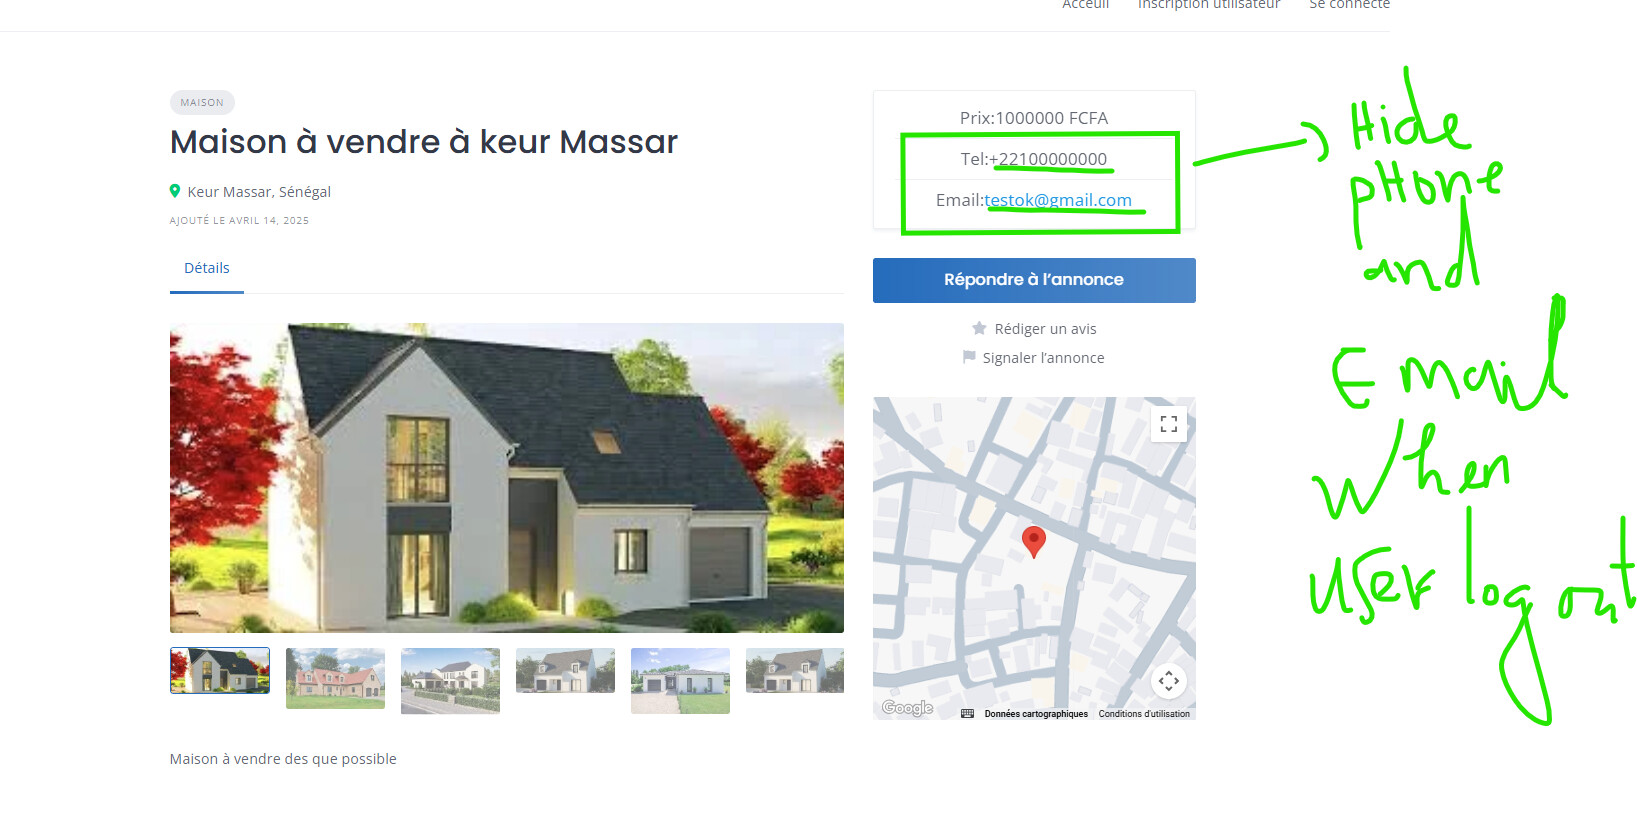
Task: Click the red location pin on map
Action: pyautogui.click(x=1034, y=541)
